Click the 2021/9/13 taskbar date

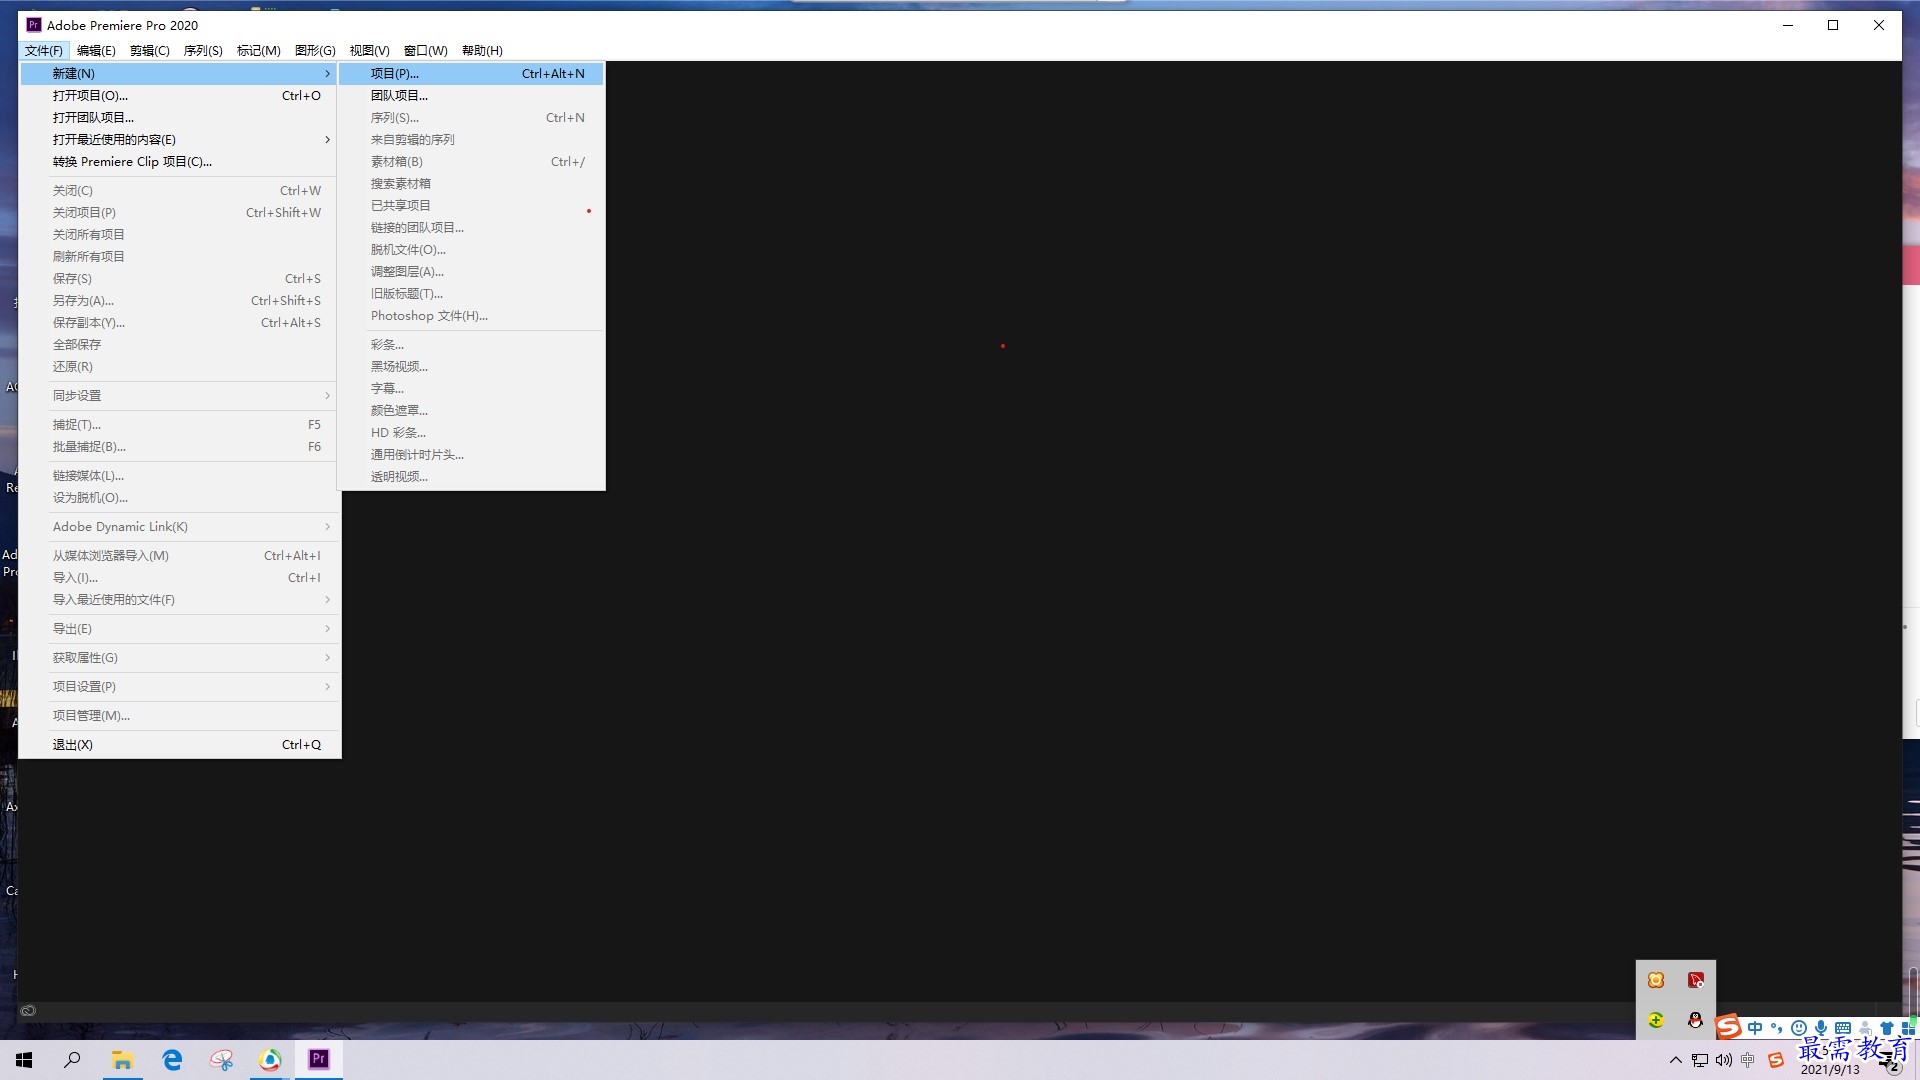point(1830,1070)
